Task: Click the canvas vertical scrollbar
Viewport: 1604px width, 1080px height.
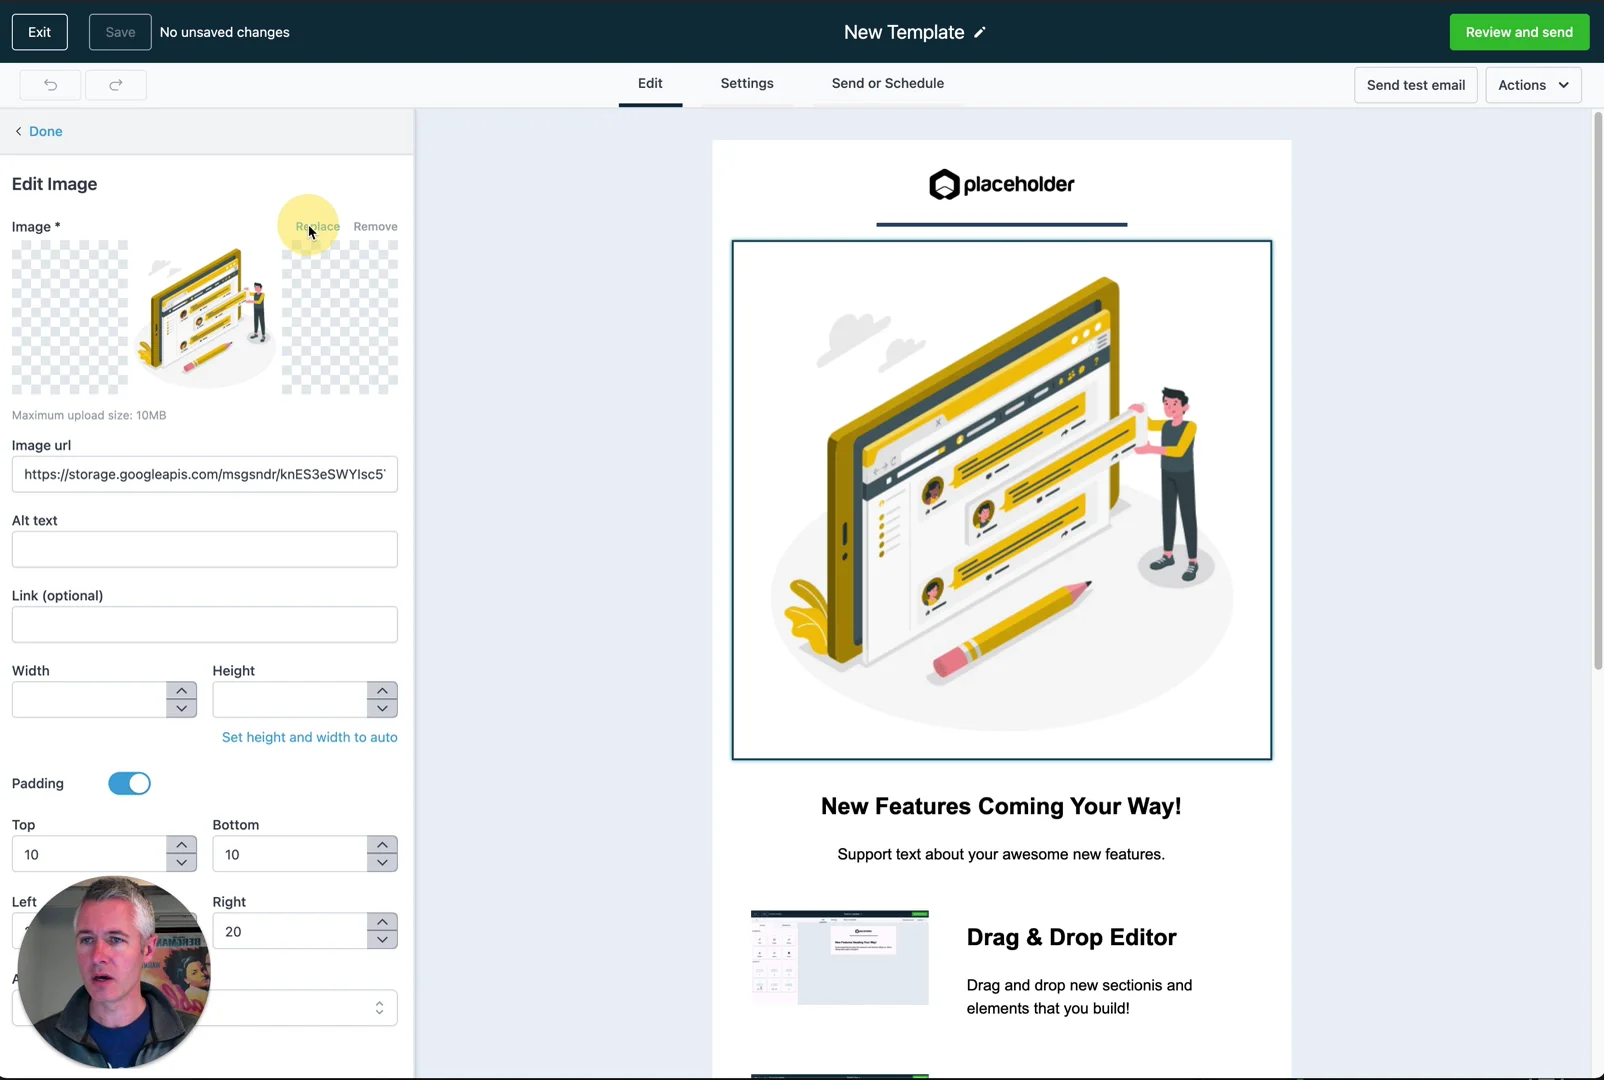Action: [1597, 390]
